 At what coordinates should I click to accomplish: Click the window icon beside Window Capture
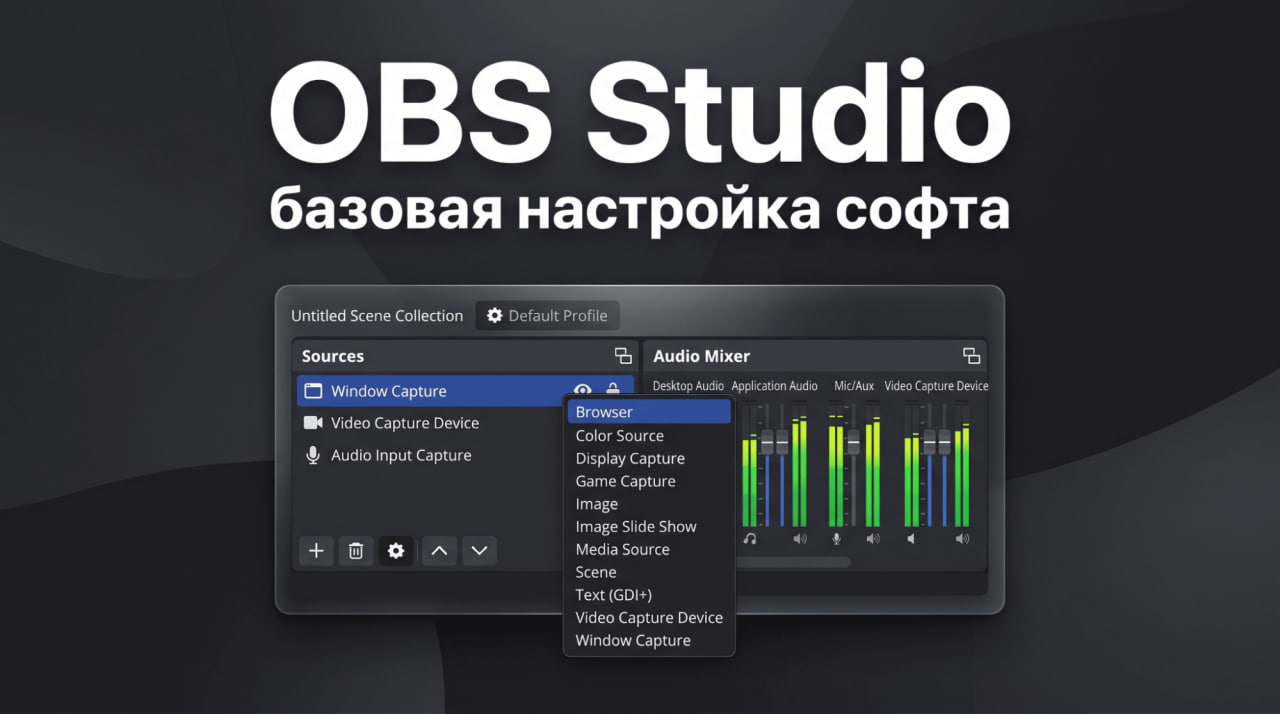coord(313,391)
